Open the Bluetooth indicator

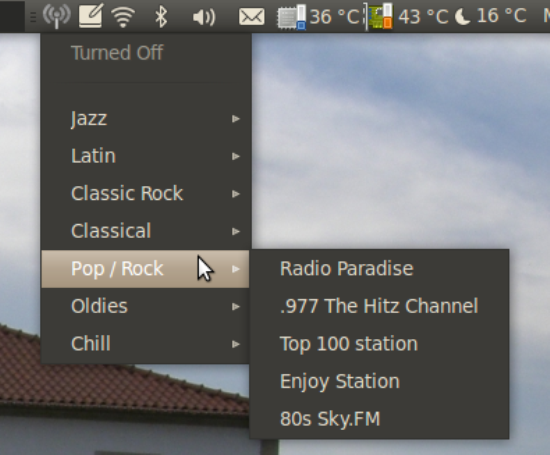tap(161, 16)
